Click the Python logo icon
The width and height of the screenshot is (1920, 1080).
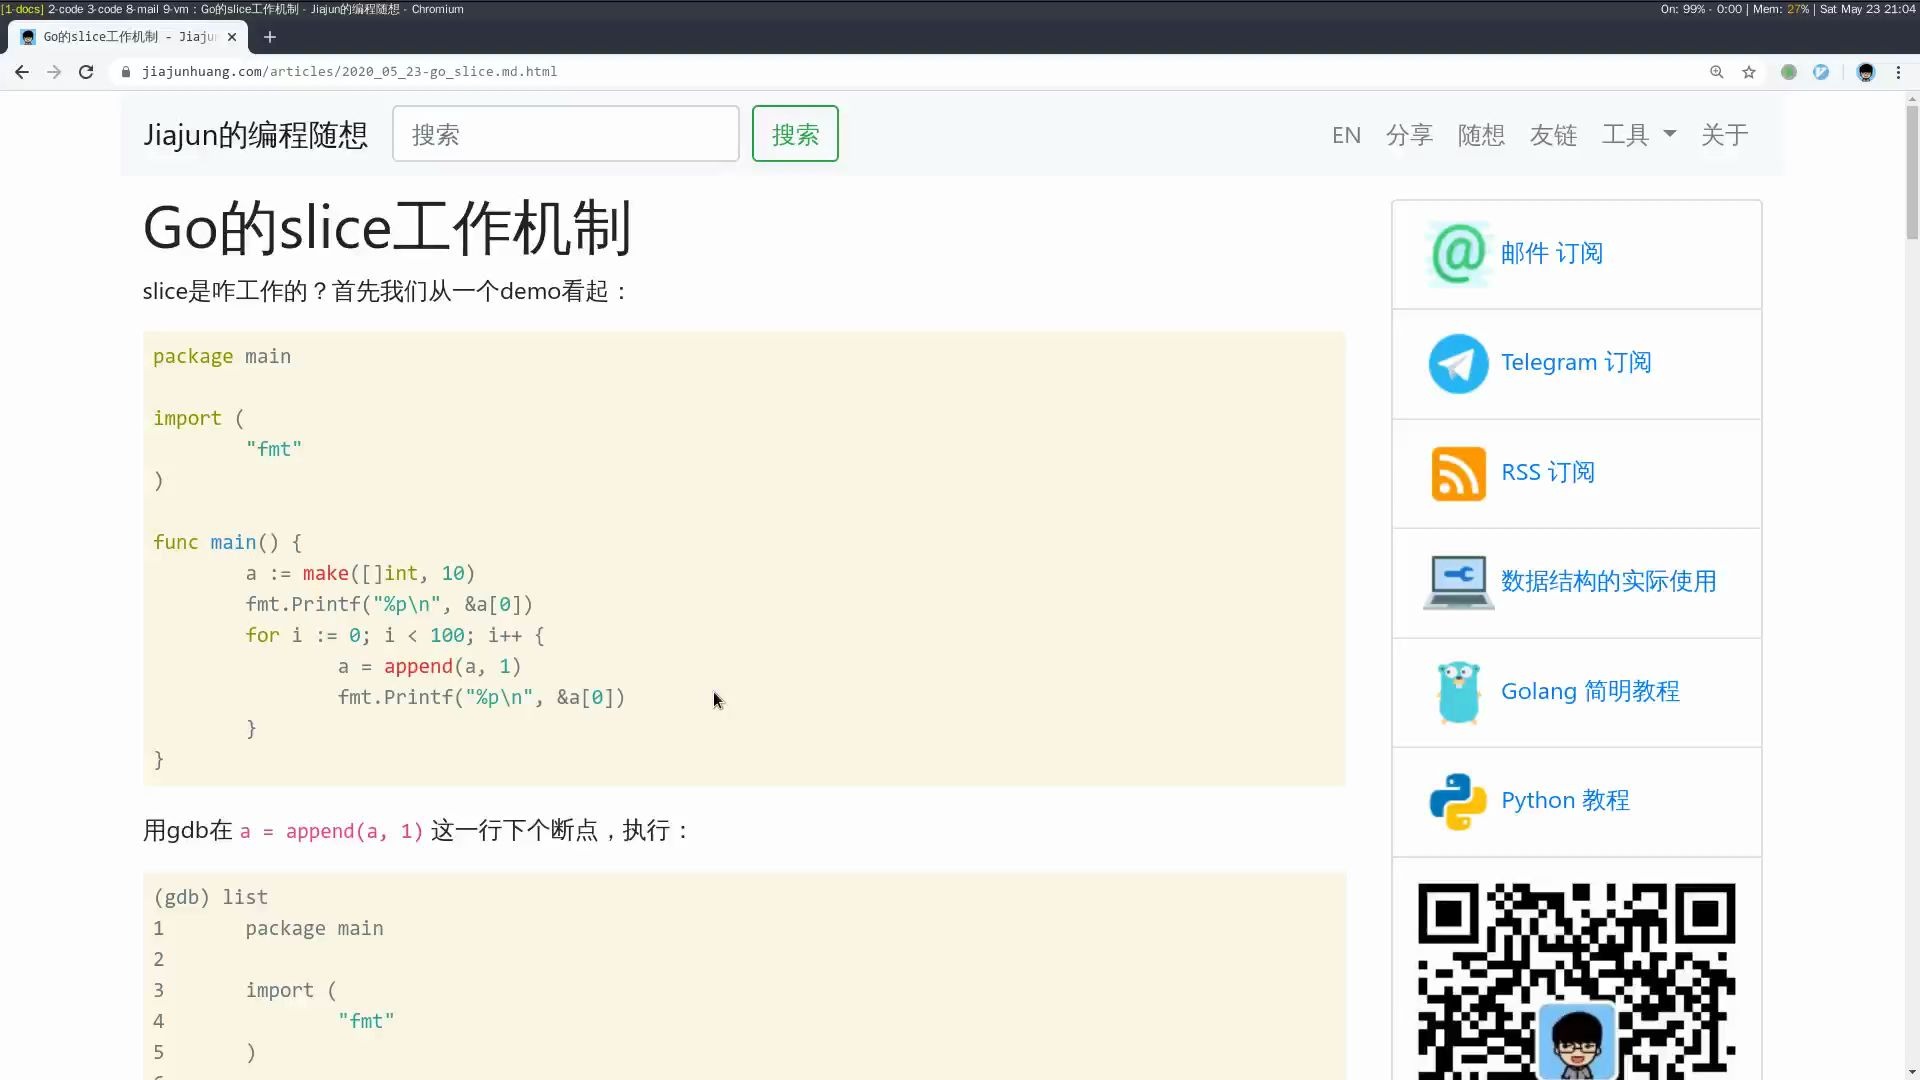coord(1458,801)
